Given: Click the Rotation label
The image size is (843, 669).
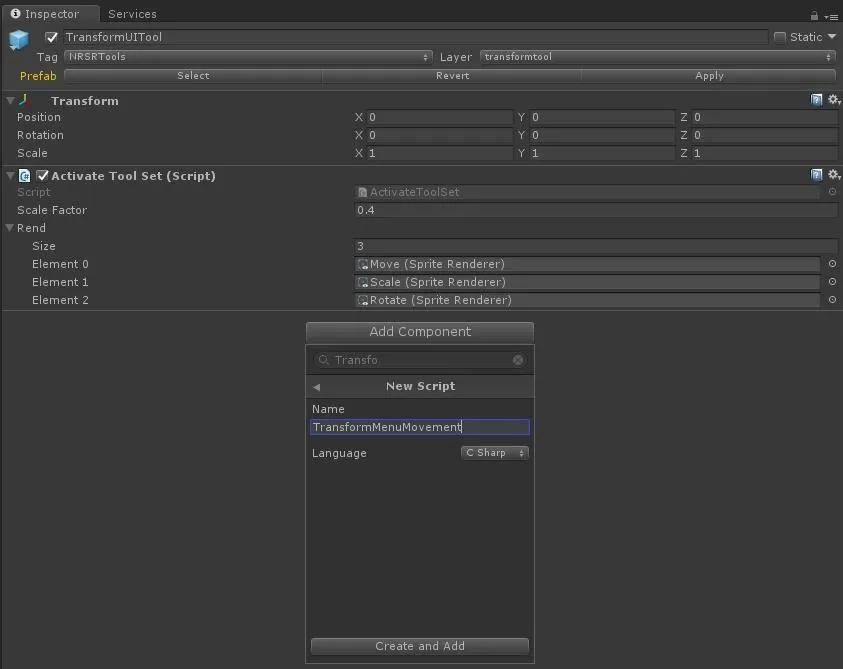Looking at the screenshot, I should tap(40, 135).
